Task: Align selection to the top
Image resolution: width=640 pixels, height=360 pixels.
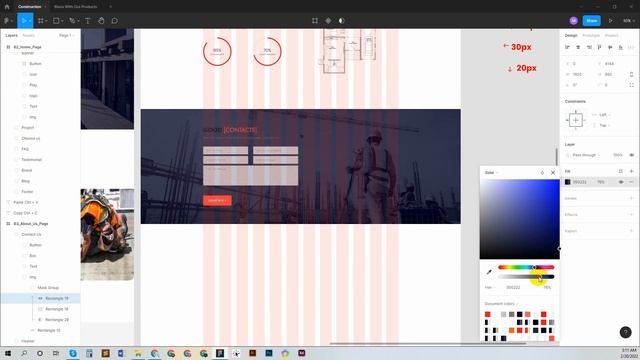Action: [599, 47]
